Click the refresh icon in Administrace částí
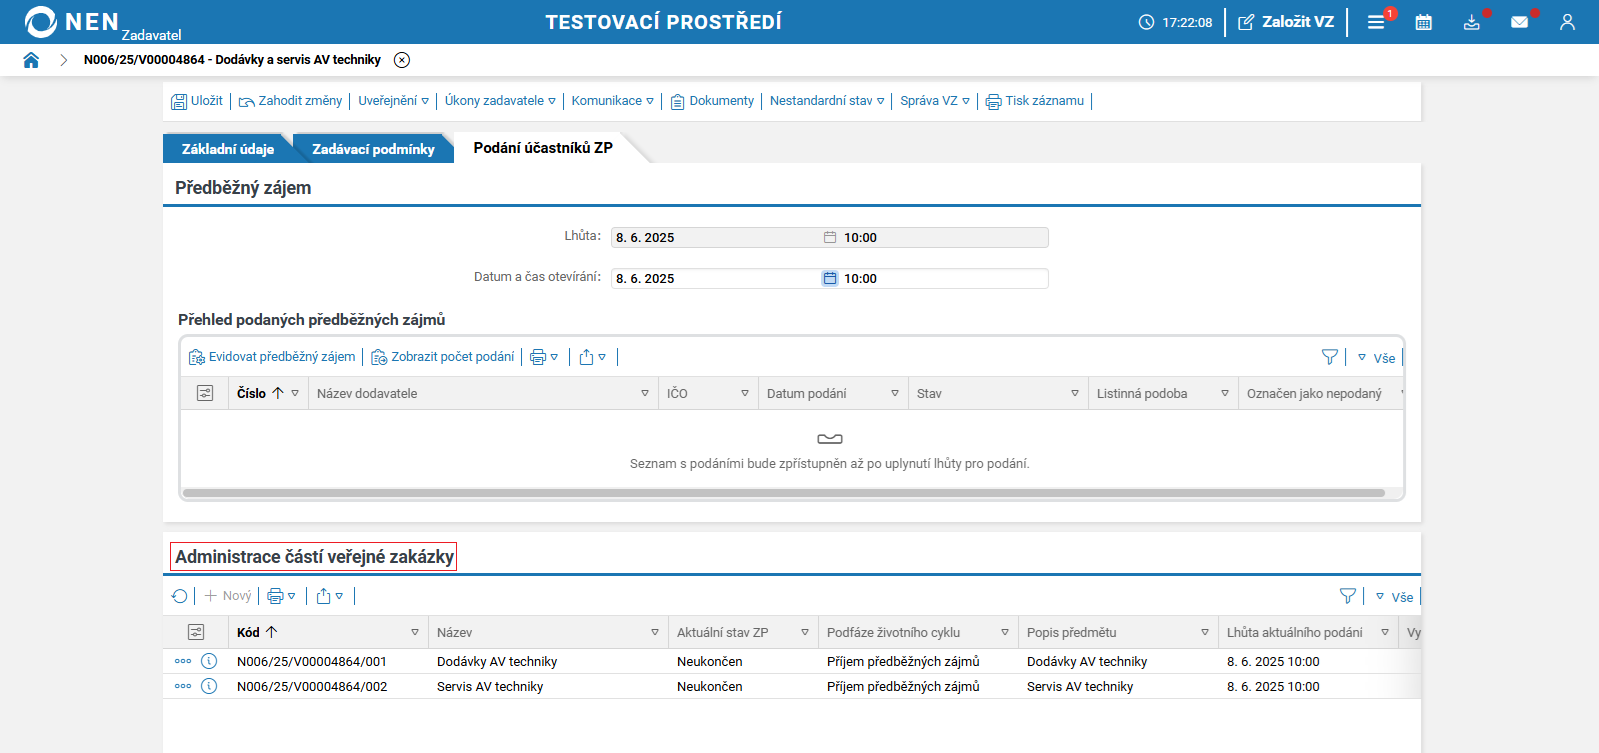1599x753 pixels. coord(180,596)
